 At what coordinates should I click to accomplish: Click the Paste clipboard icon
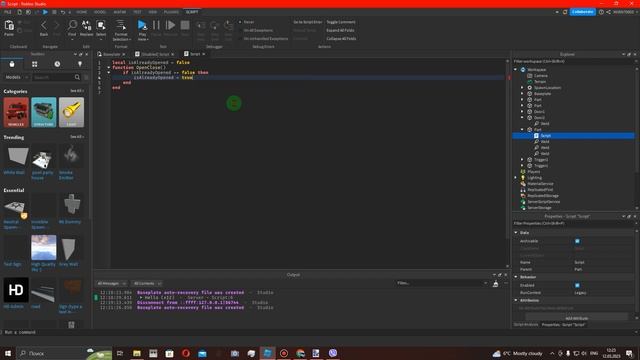[x=9, y=26]
